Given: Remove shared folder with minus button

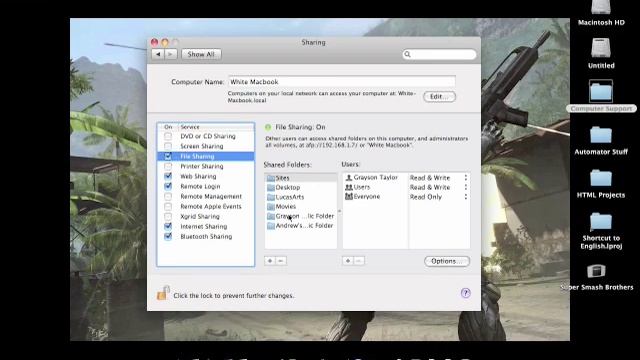Looking at the screenshot, I should click(281, 261).
